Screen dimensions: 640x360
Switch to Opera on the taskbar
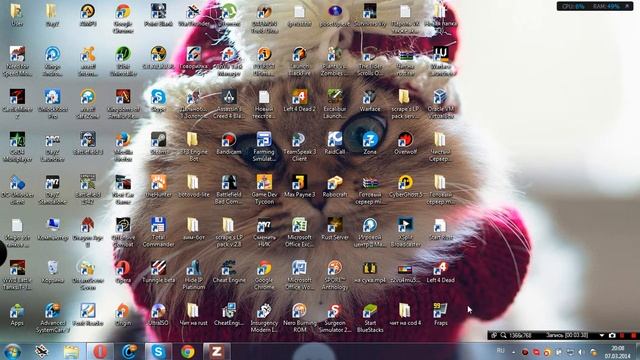[x=100, y=351]
